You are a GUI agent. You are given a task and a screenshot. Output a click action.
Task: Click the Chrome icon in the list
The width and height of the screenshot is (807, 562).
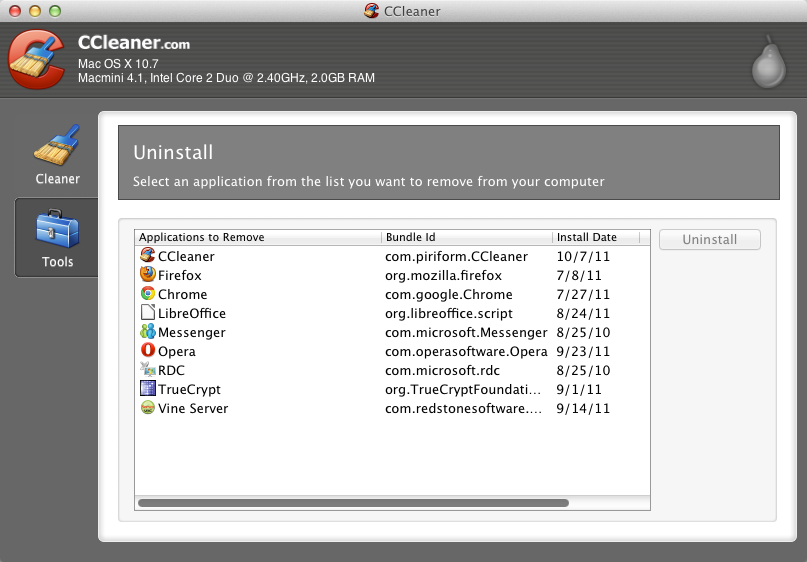(148, 294)
